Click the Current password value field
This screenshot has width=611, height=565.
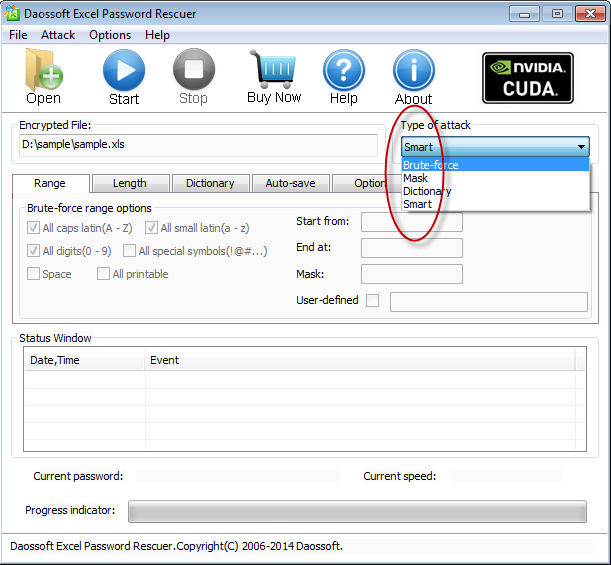click(x=238, y=476)
